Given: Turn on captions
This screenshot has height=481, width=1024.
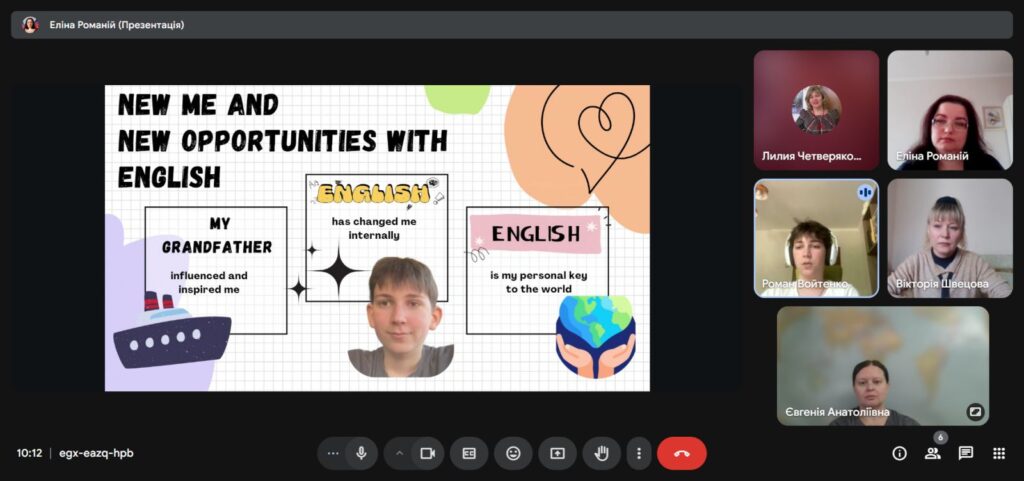Looking at the screenshot, I should pos(469,453).
